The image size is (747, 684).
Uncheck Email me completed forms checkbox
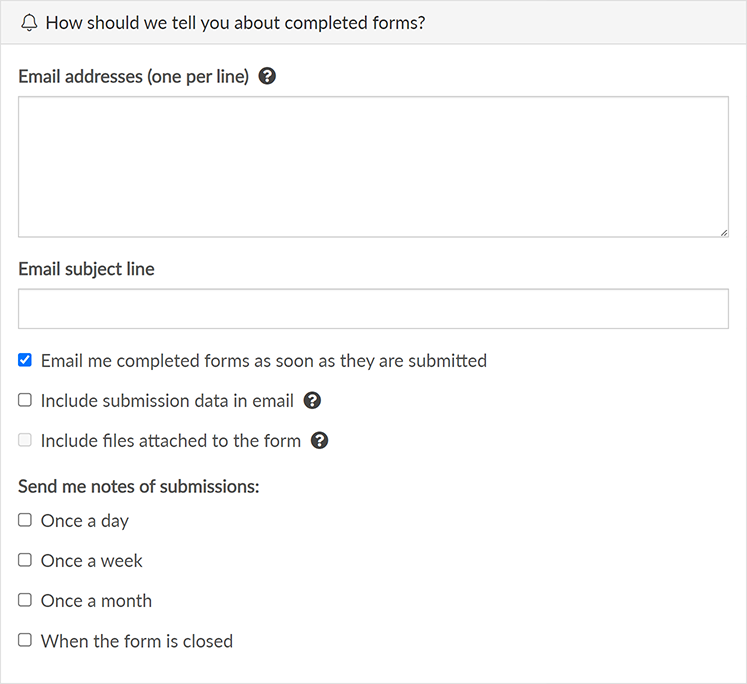point(25,360)
